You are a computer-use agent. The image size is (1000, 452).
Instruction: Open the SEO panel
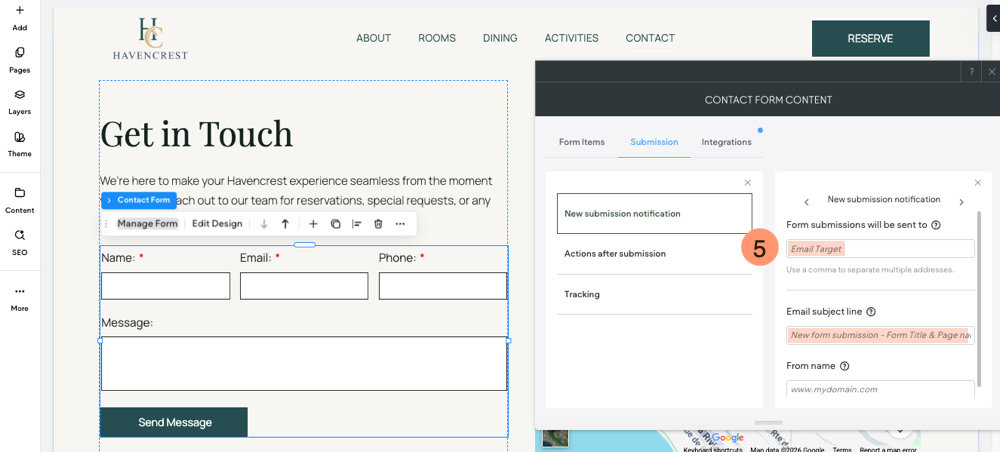pyautogui.click(x=19, y=241)
